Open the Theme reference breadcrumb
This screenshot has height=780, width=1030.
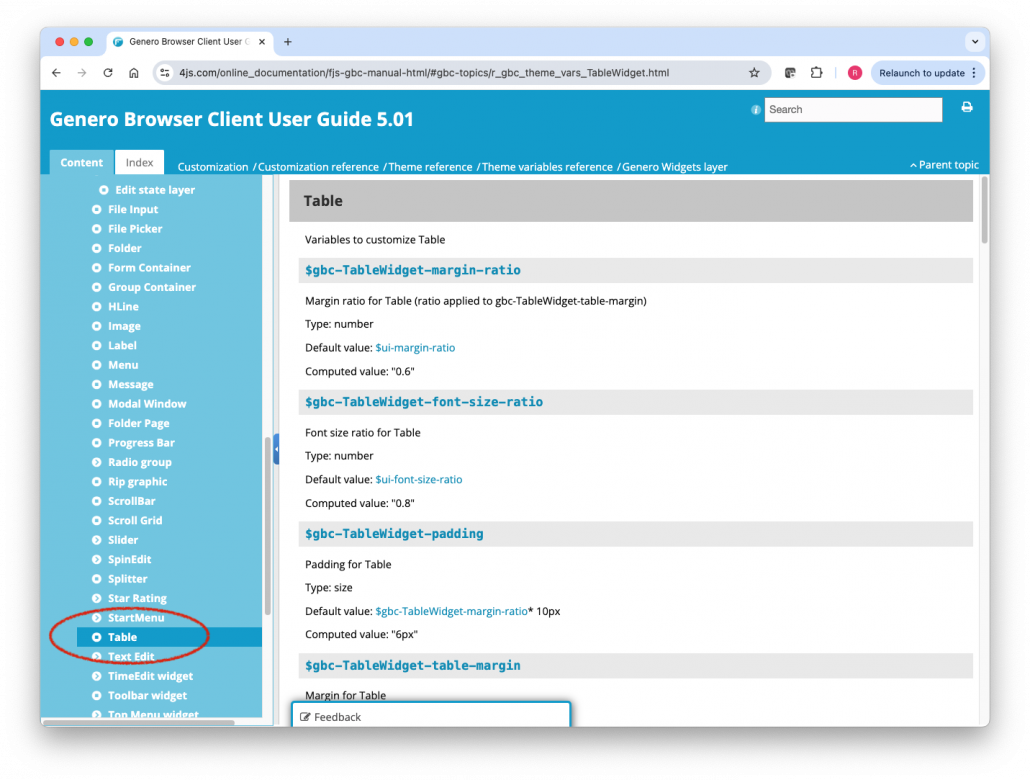(x=430, y=167)
